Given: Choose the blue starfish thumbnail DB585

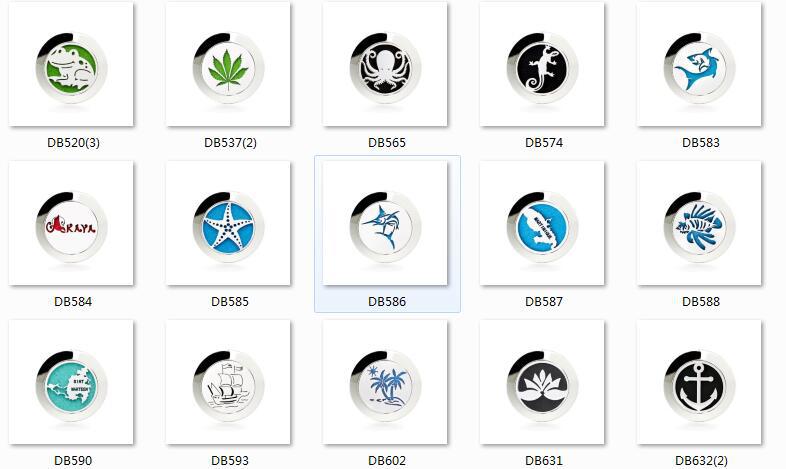Looking at the screenshot, I should [228, 223].
